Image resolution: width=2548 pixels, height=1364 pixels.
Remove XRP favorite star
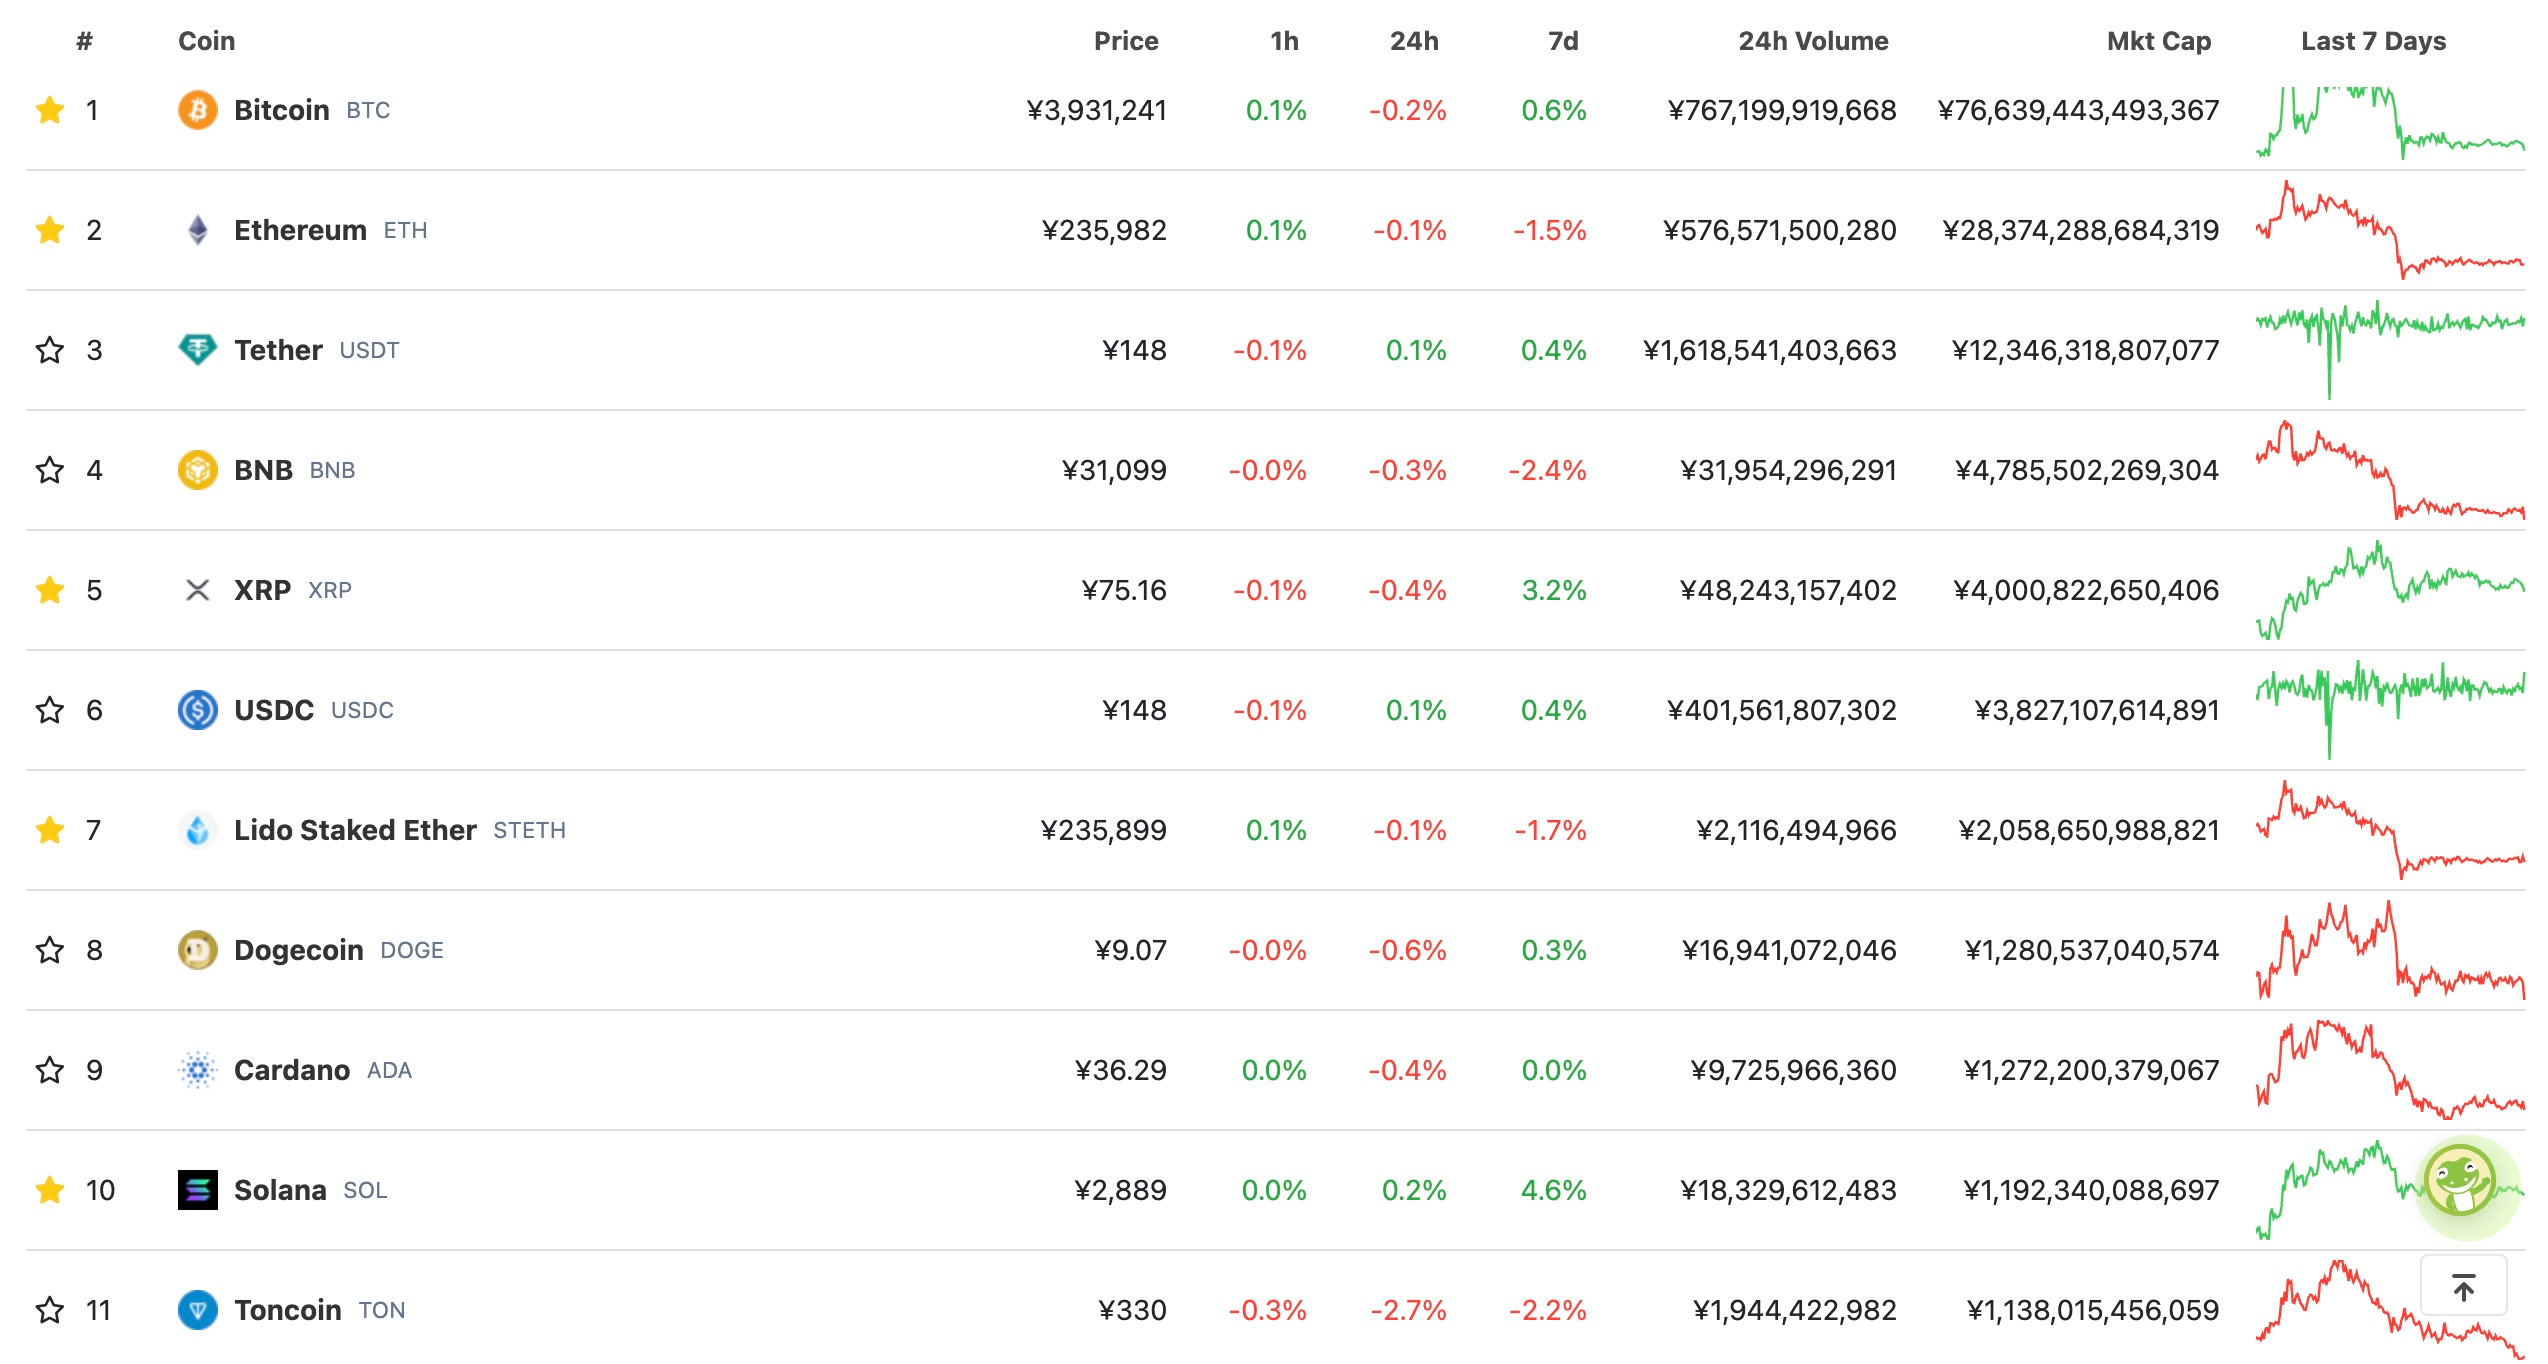(x=49, y=590)
